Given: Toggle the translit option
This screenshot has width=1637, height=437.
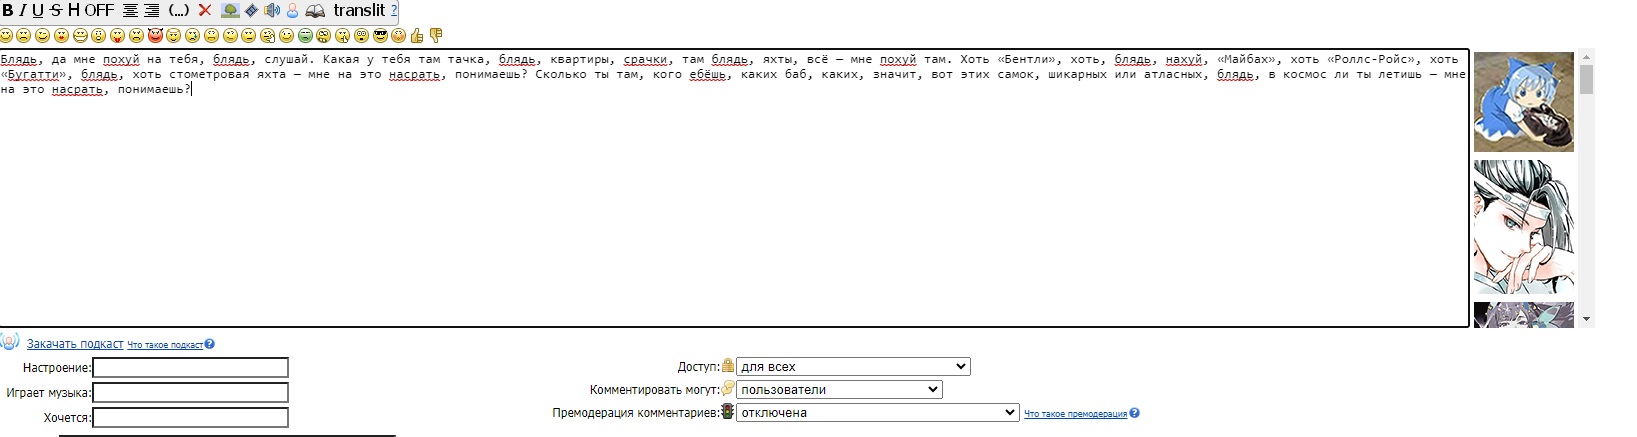Looking at the screenshot, I should click(359, 11).
